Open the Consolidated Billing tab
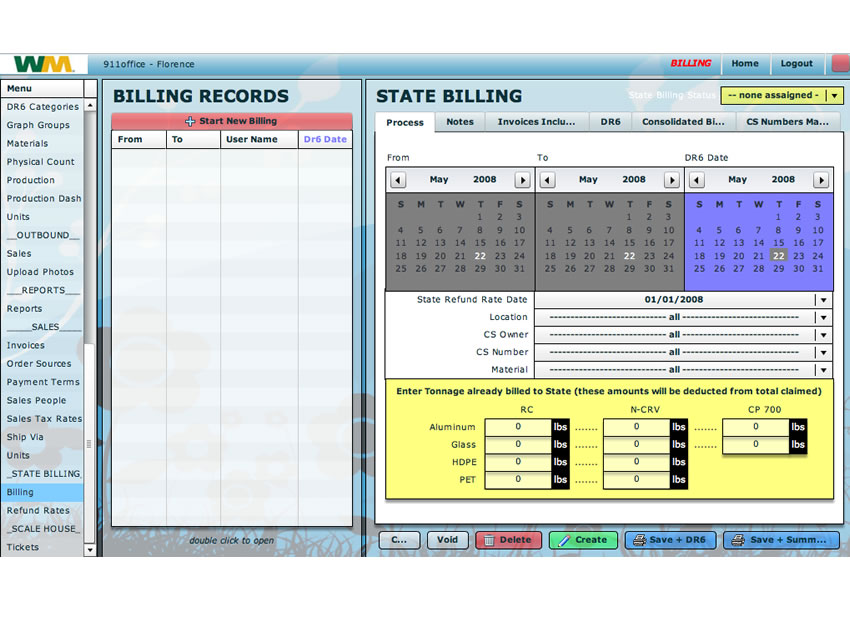 pyautogui.click(x=683, y=122)
